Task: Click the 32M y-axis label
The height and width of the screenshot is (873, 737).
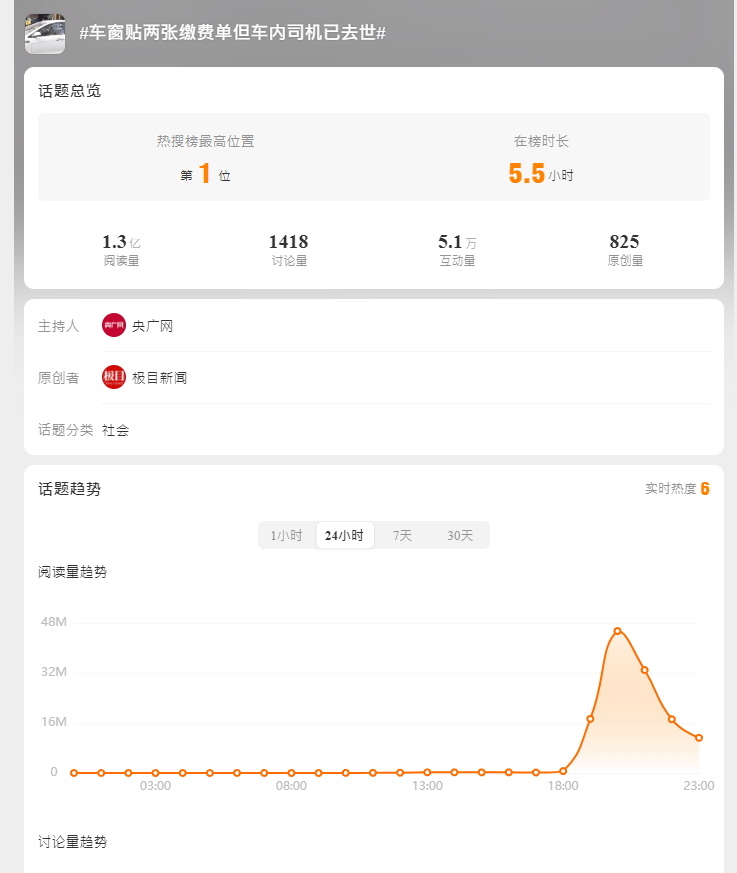Action: [x=53, y=671]
